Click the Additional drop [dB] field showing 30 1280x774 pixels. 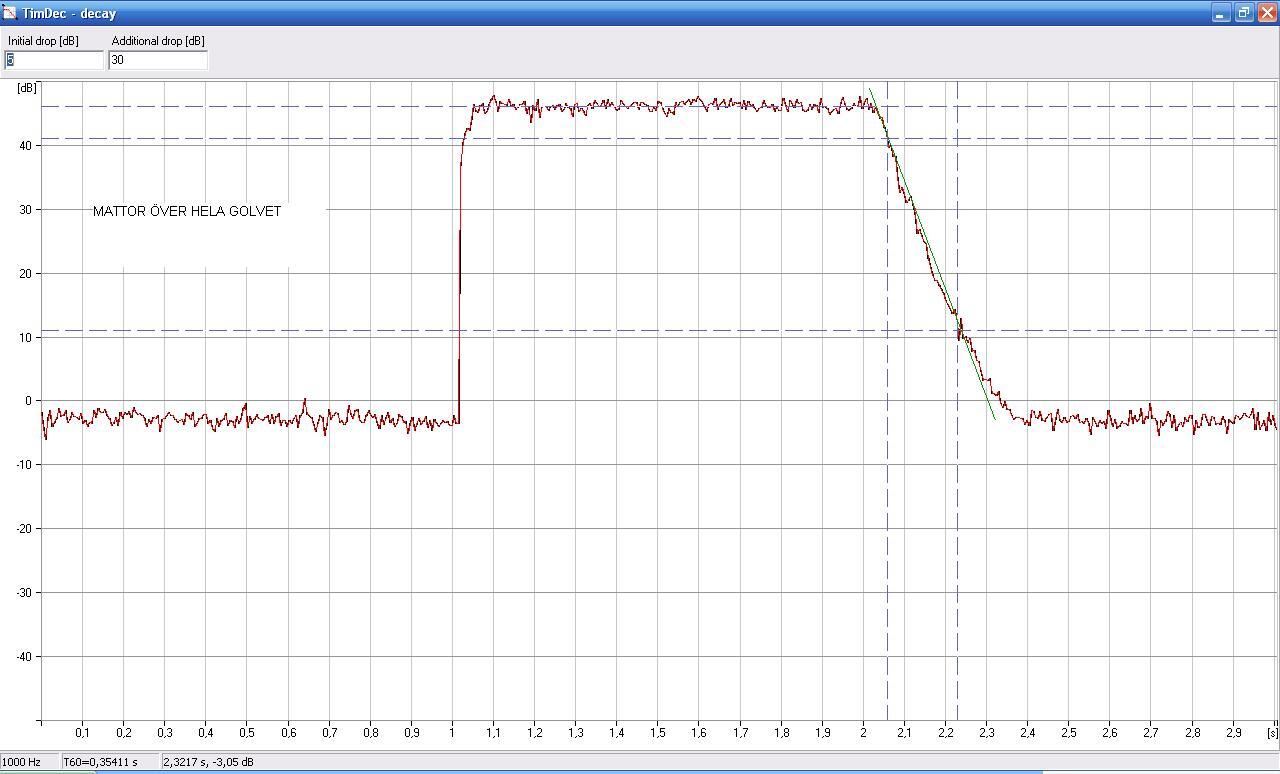pos(158,60)
